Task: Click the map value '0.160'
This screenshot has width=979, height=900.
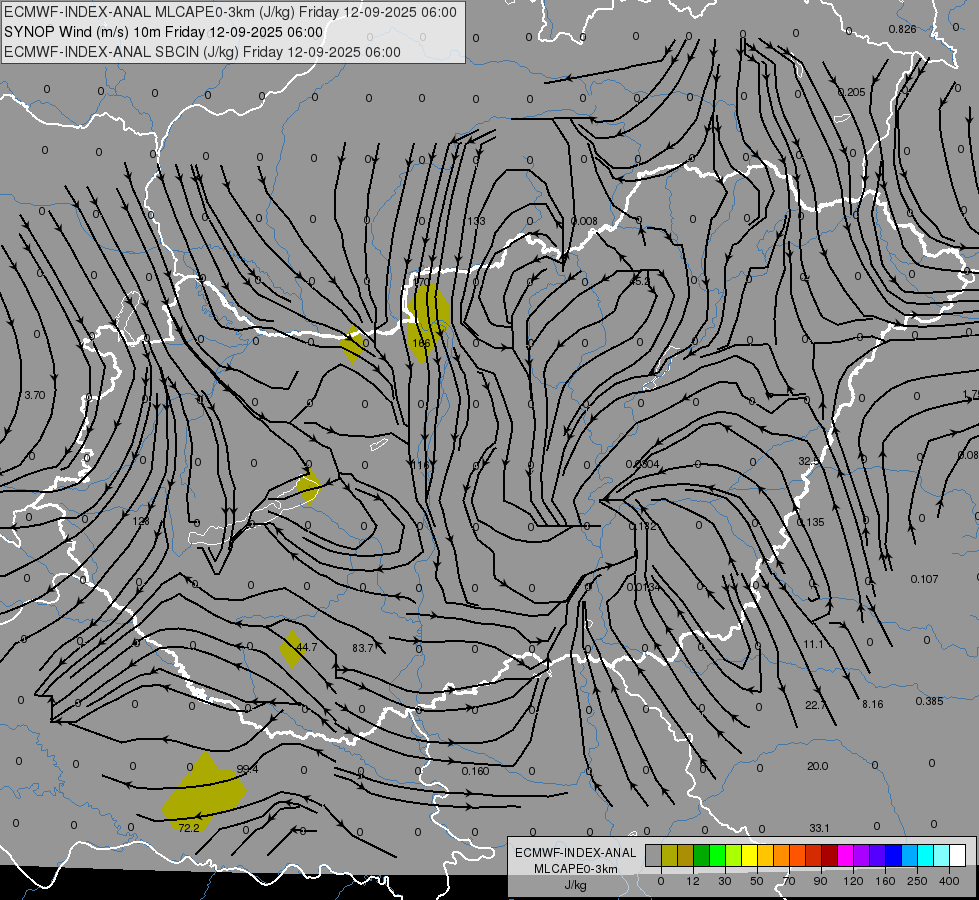Action: click(x=476, y=771)
